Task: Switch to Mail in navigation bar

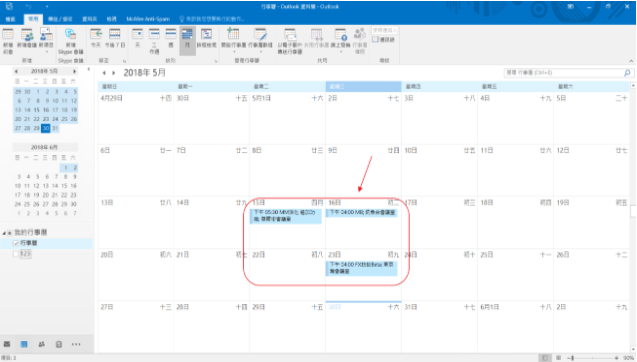Action: click(x=7, y=344)
